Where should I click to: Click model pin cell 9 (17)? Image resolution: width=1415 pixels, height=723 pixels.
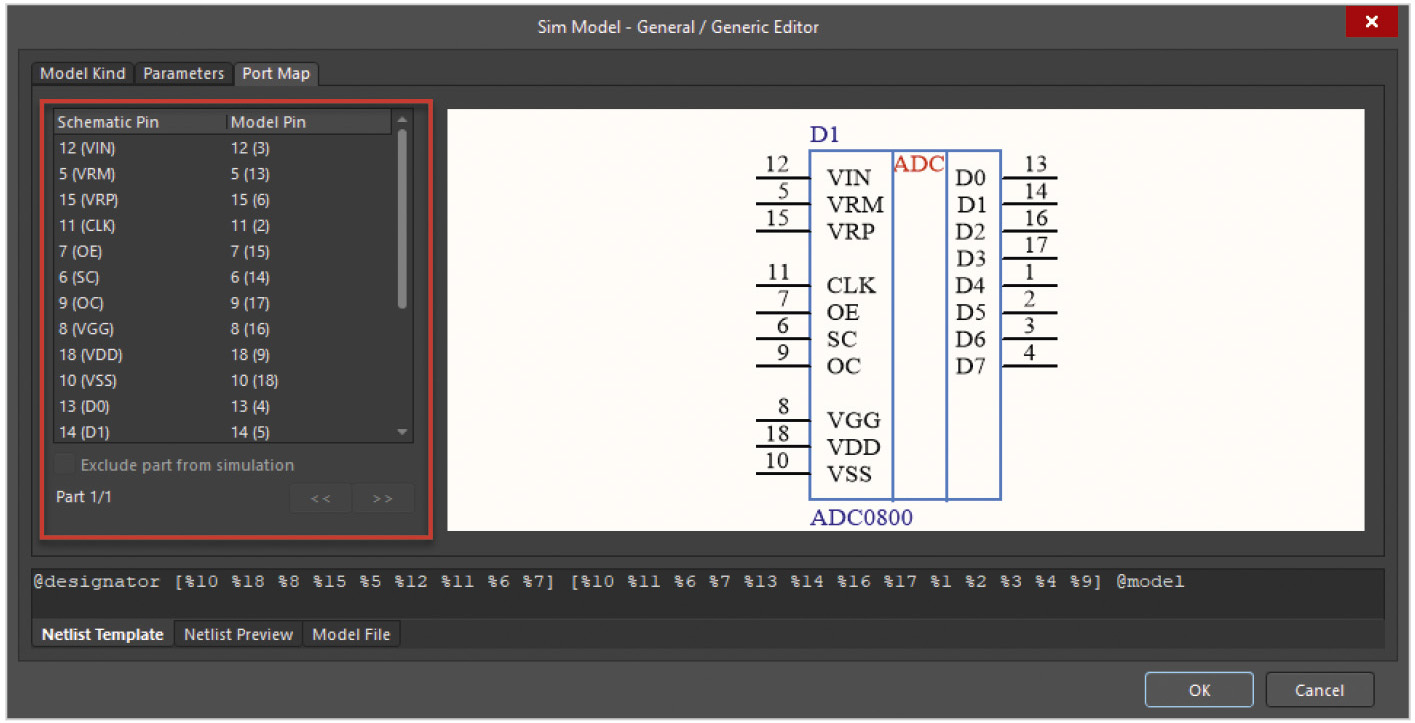250,304
